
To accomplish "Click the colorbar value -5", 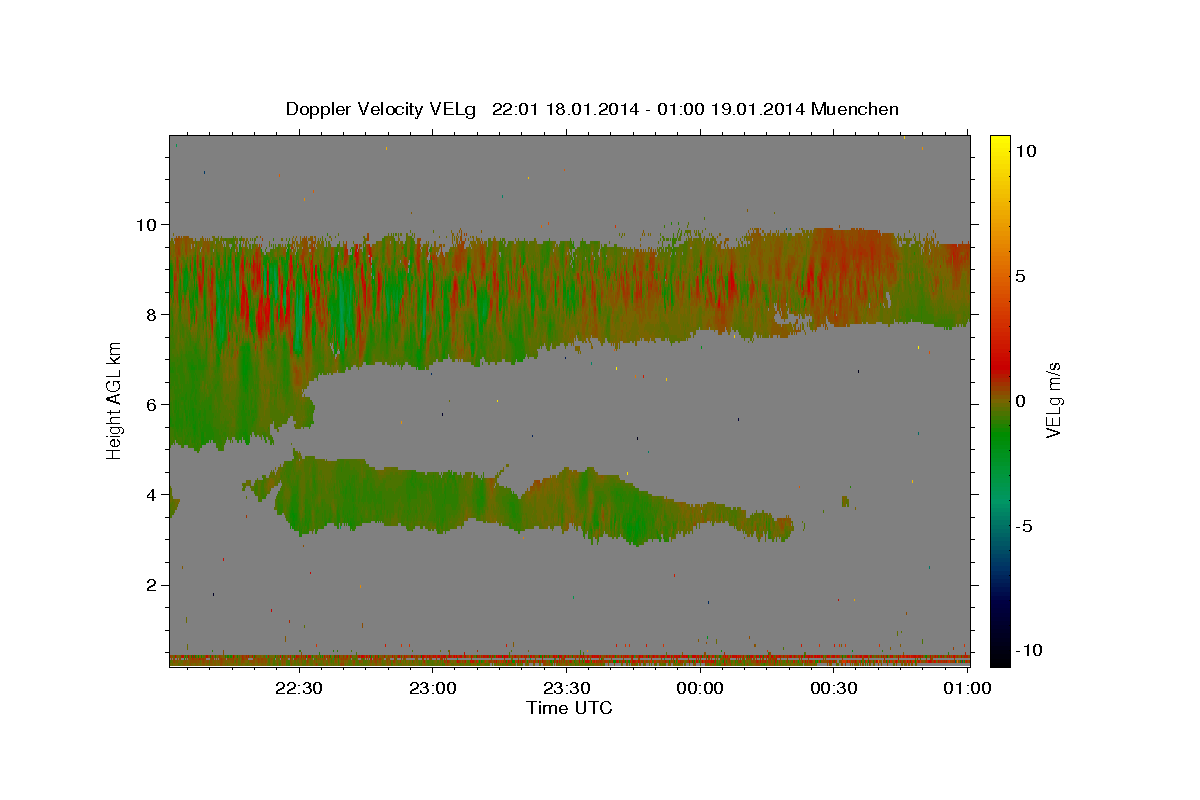I will [x=1025, y=526].
